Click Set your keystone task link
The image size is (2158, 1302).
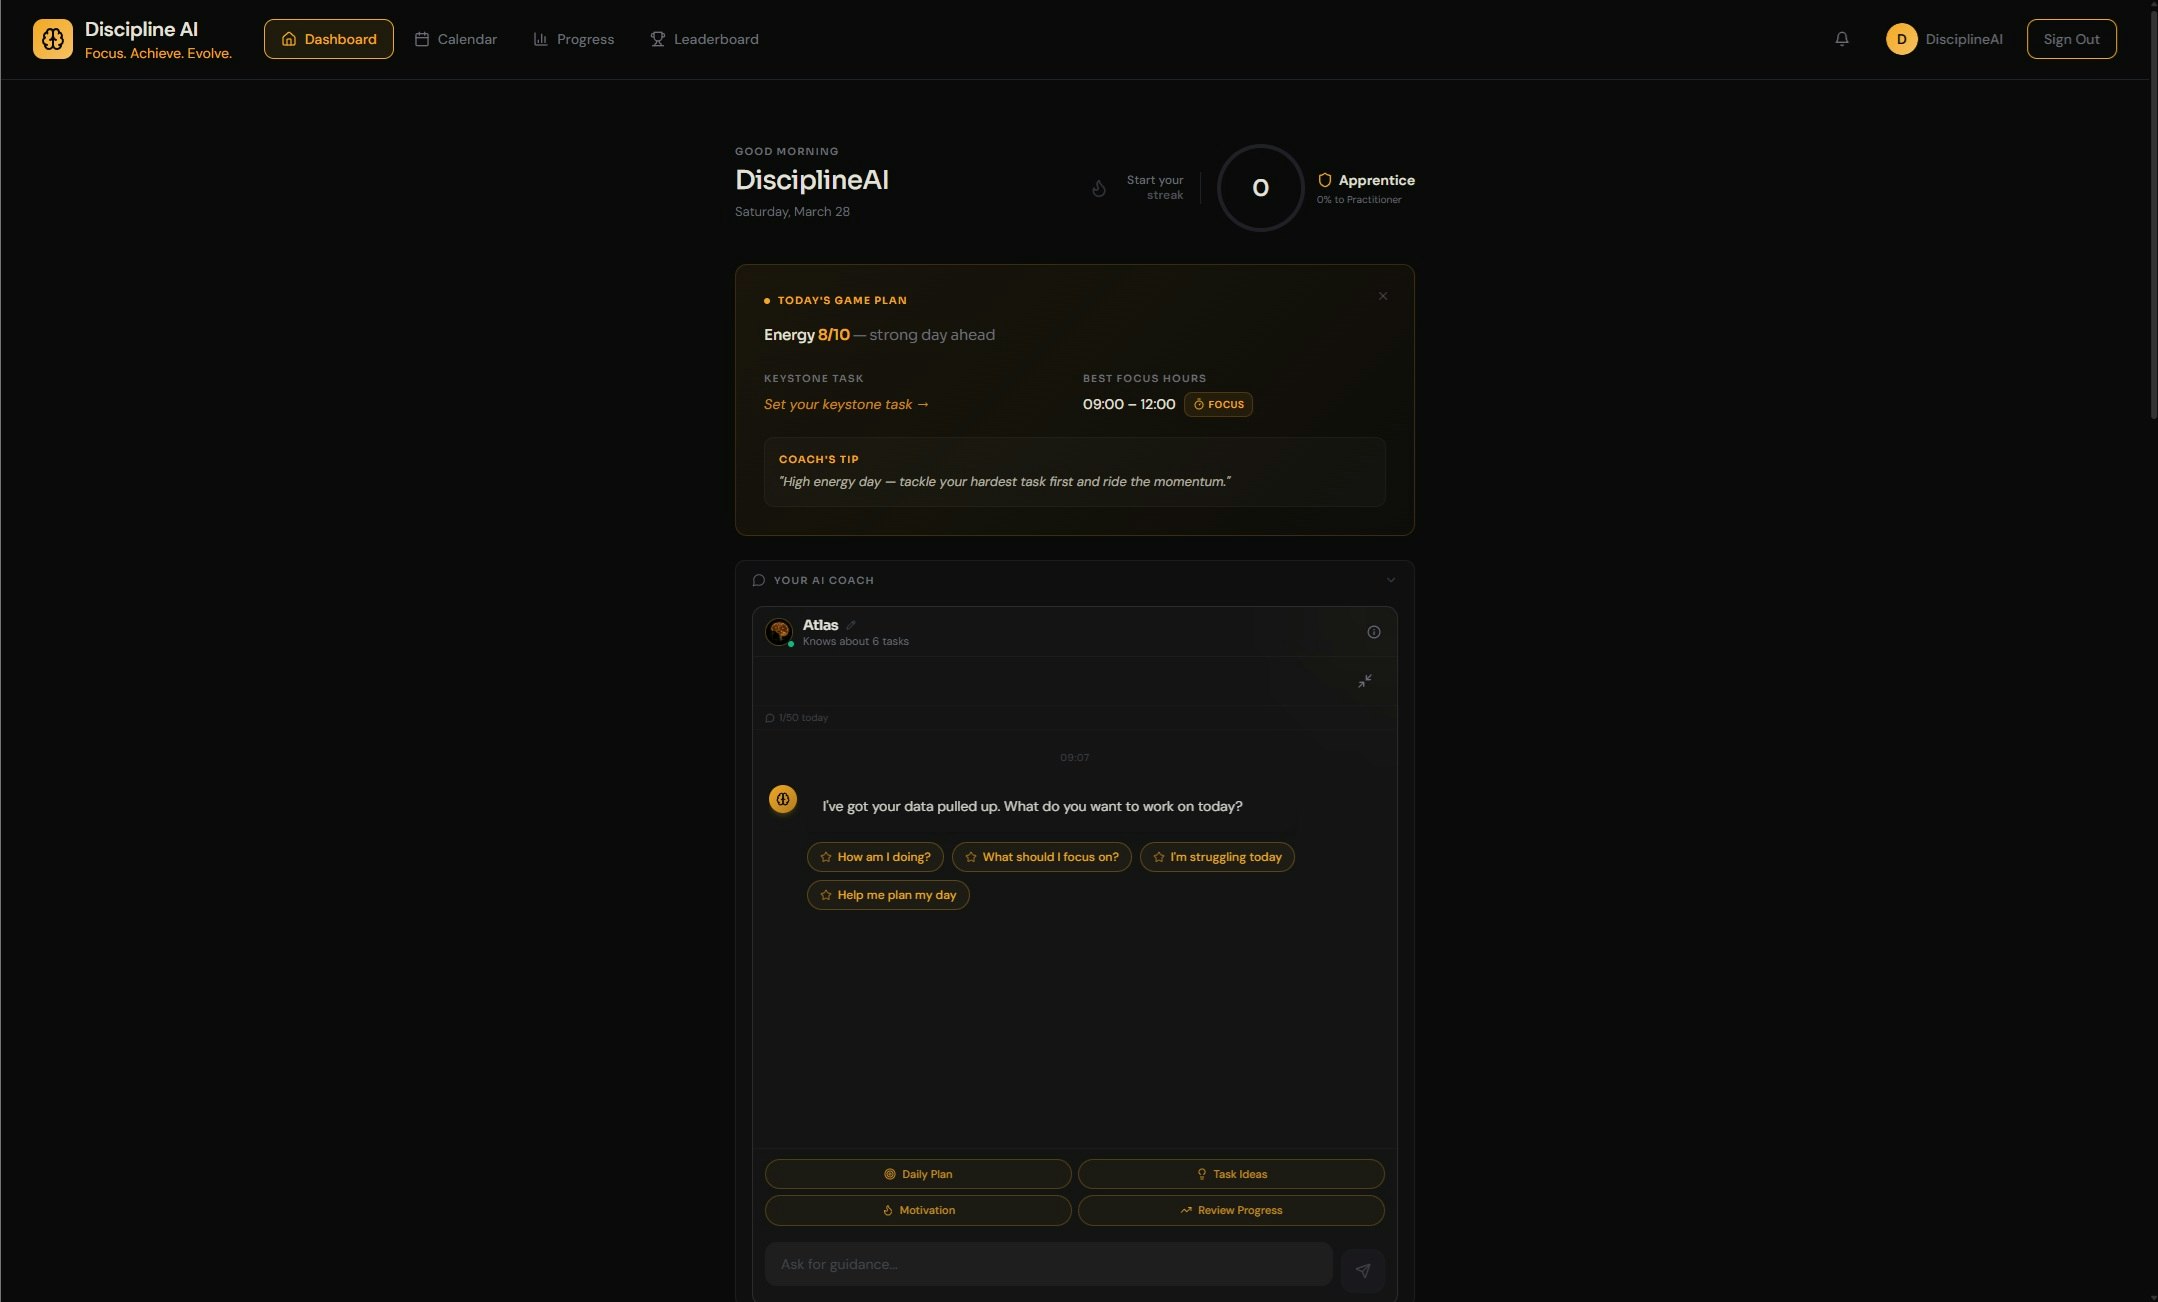pyautogui.click(x=846, y=404)
